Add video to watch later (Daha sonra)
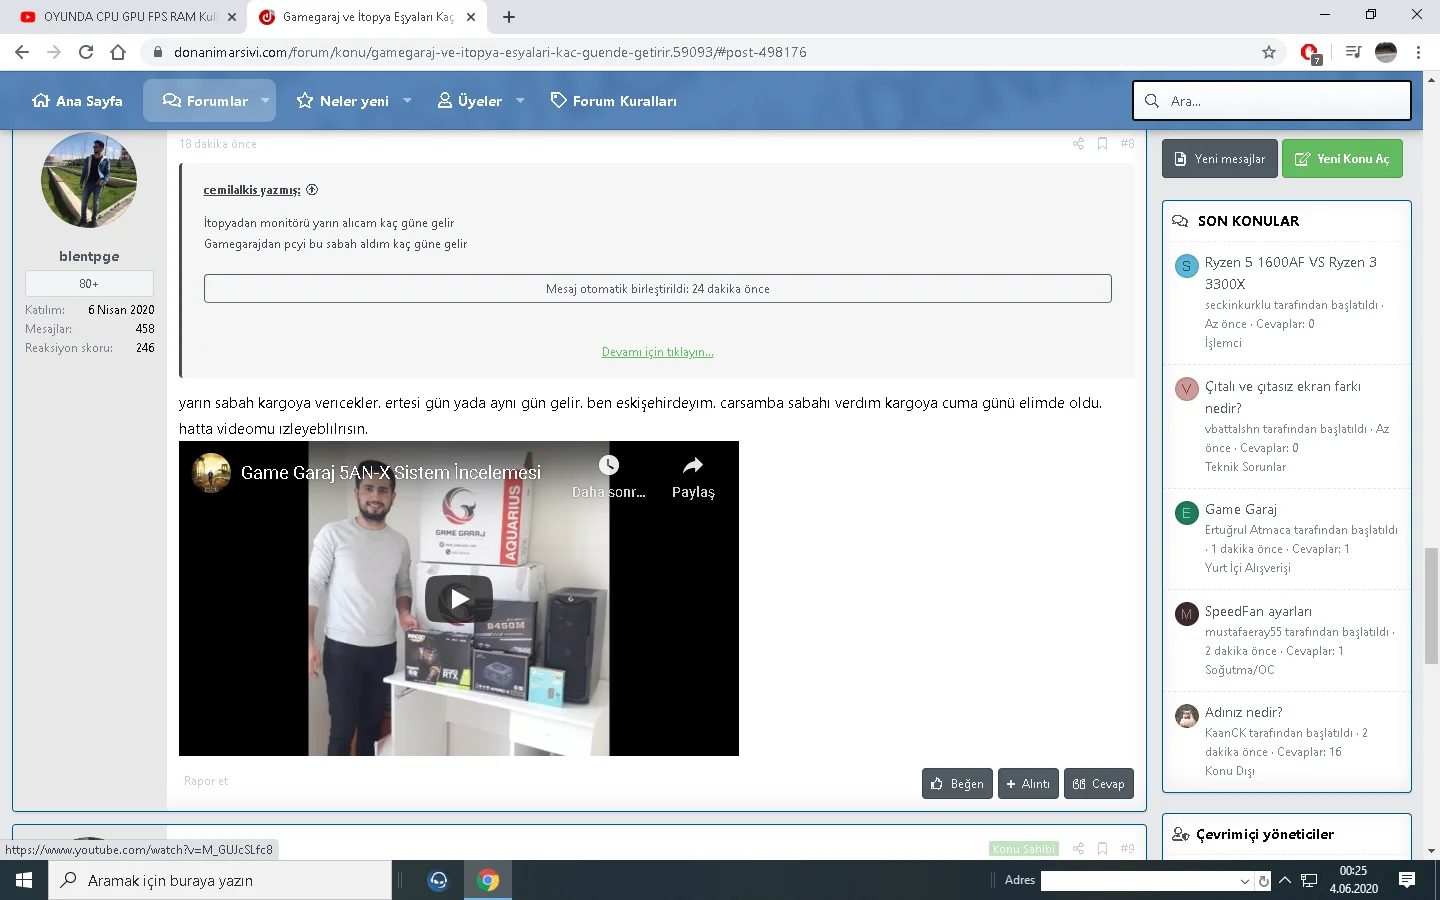Image resolution: width=1440 pixels, height=900 pixels. coord(609,476)
